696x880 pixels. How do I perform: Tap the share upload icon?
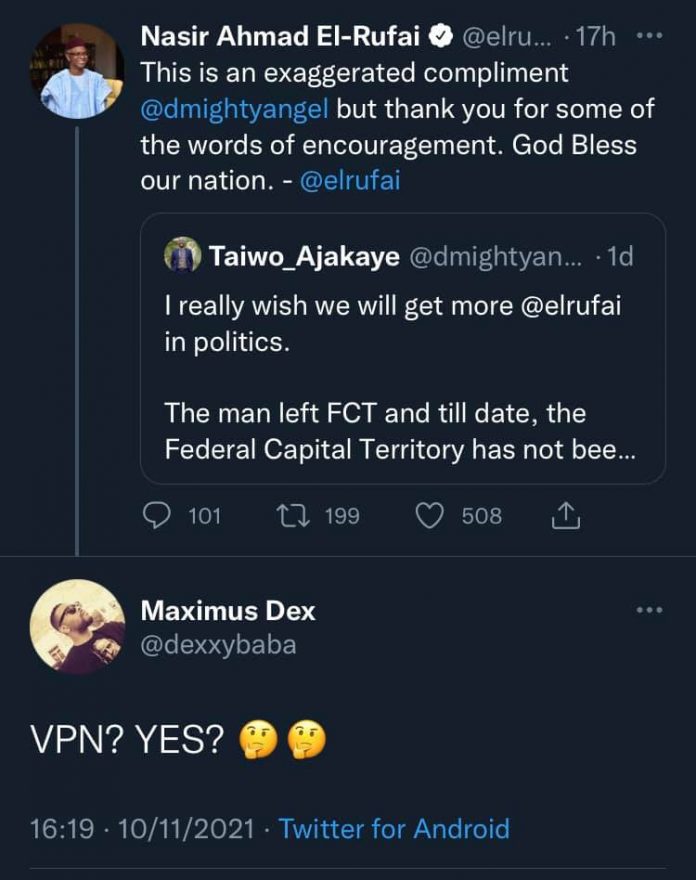click(565, 515)
